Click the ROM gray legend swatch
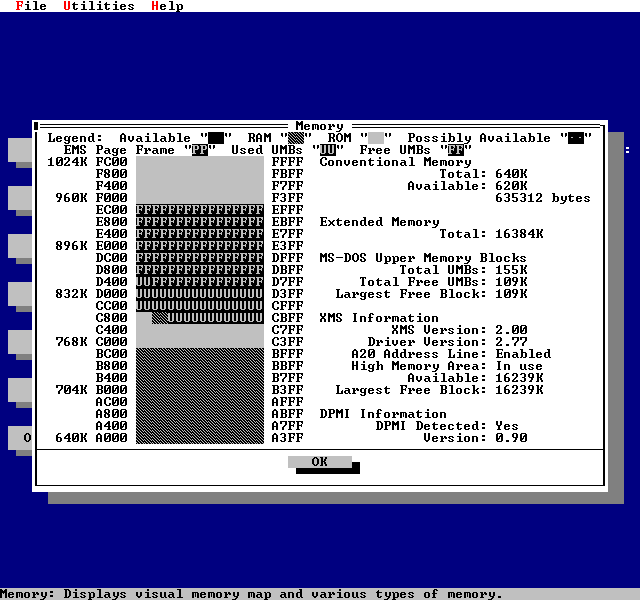Screen dimensions: 640x600 click(x=376, y=138)
